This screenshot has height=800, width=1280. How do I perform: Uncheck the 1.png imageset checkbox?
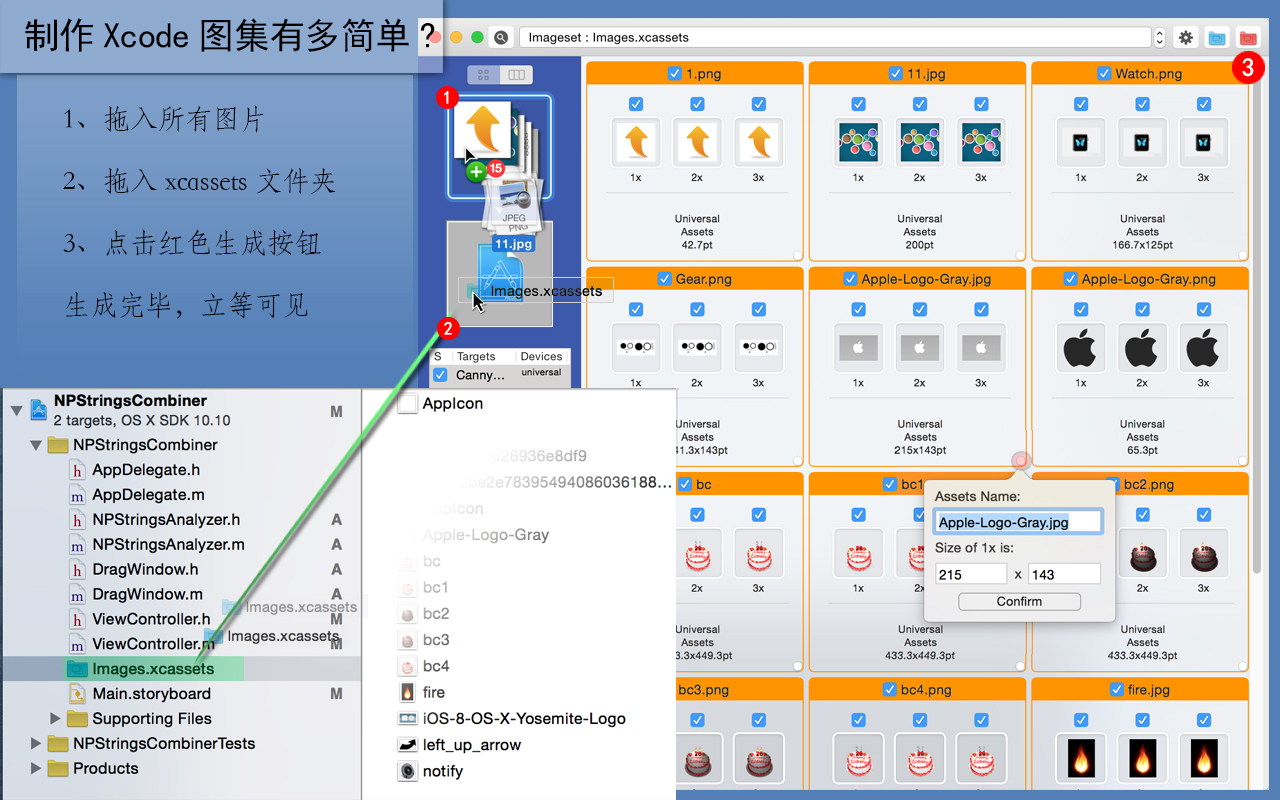(675, 73)
